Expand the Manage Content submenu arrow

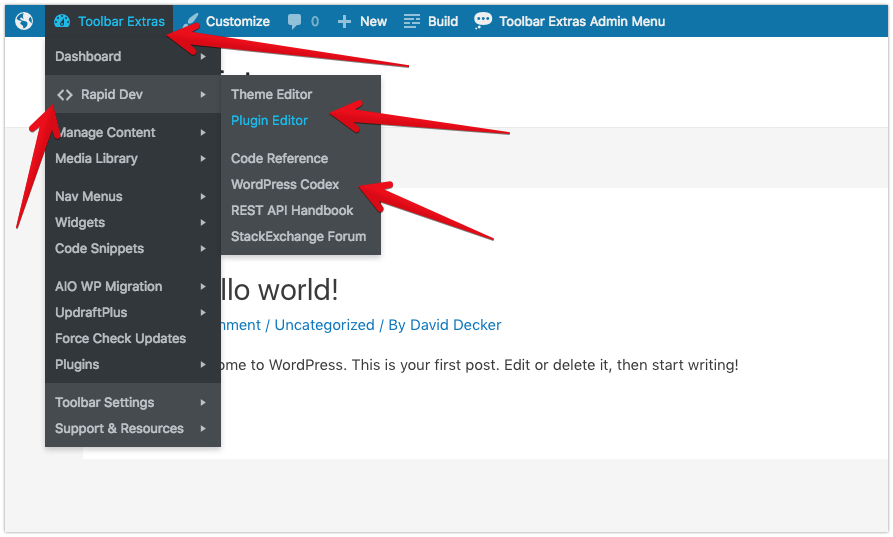coord(203,133)
